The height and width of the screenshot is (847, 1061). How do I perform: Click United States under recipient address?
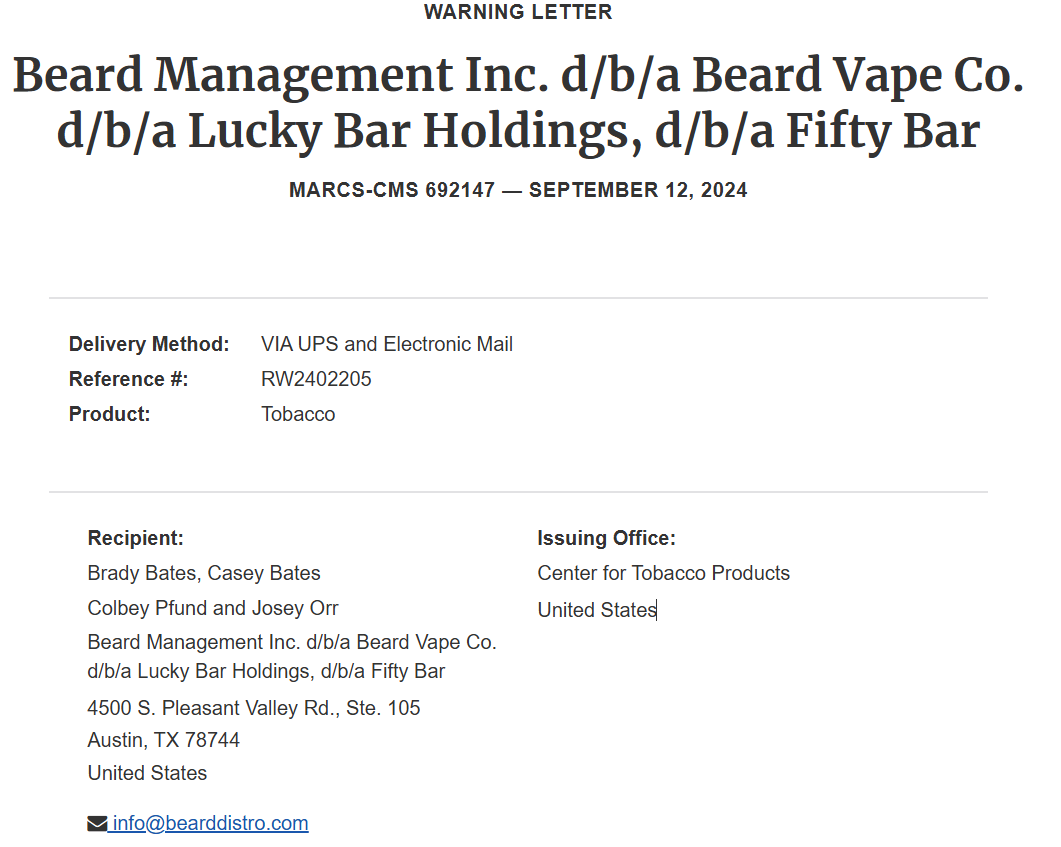point(147,773)
